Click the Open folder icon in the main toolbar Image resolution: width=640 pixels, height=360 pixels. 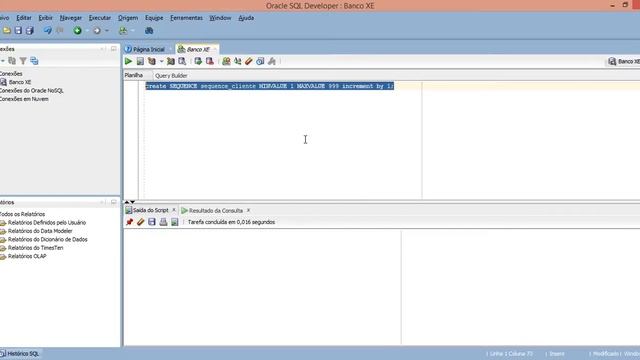tap(7, 31)
